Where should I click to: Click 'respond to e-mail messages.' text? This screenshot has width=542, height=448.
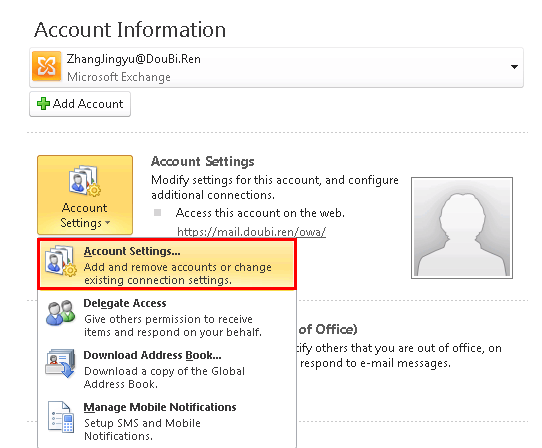click(375, 363)
